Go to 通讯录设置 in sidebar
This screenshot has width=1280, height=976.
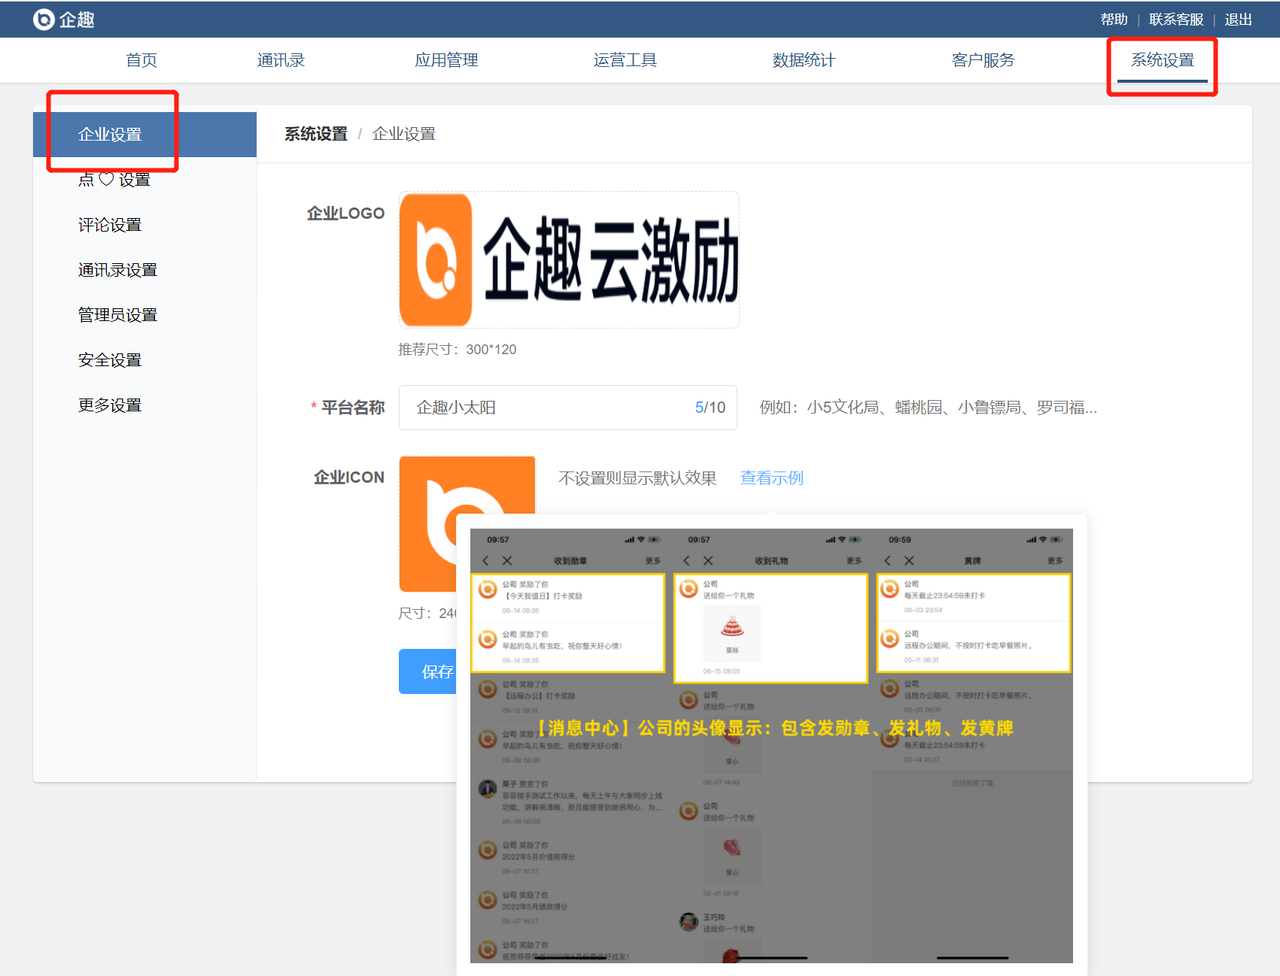pyautogui.click(x=117, y=270)
